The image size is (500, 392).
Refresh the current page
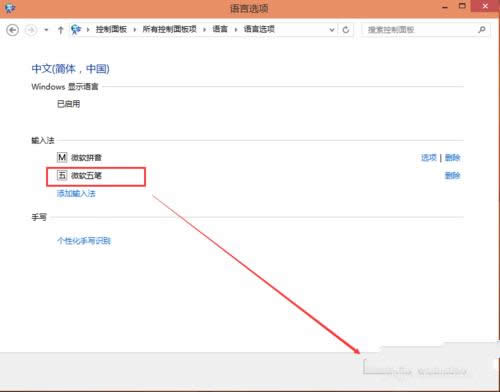point(346,30)
